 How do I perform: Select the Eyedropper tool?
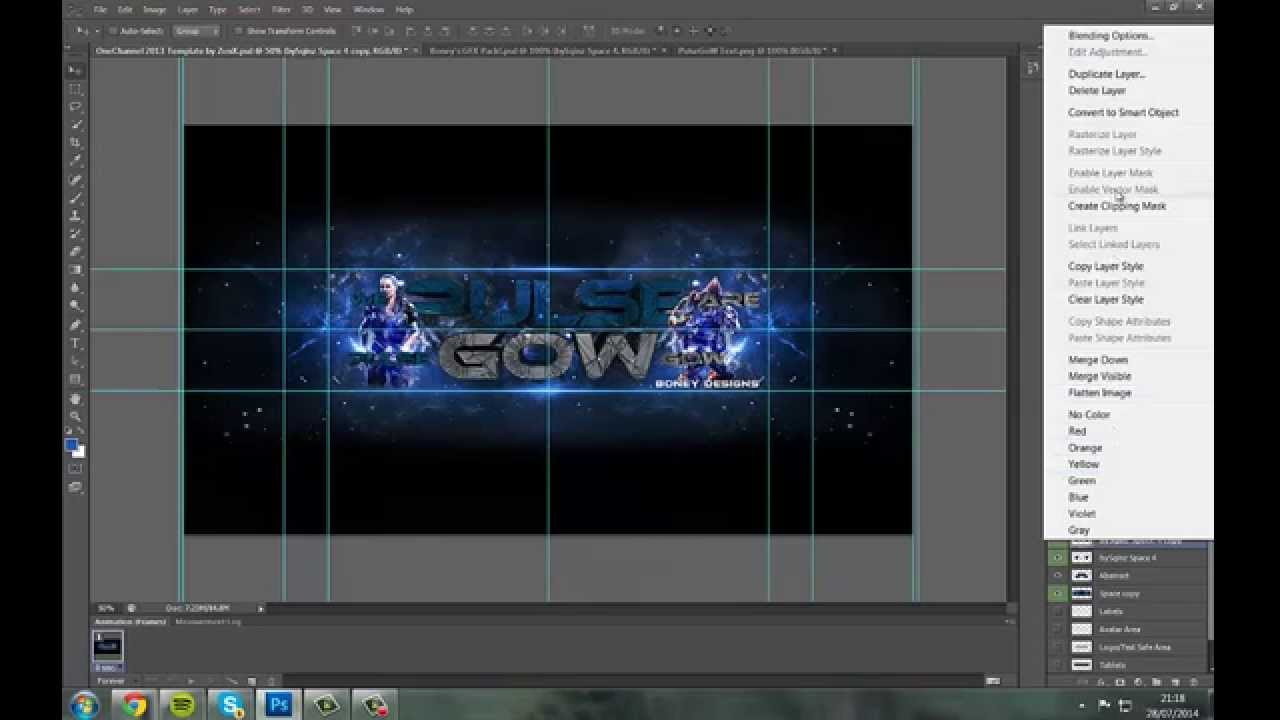[75, 161]
